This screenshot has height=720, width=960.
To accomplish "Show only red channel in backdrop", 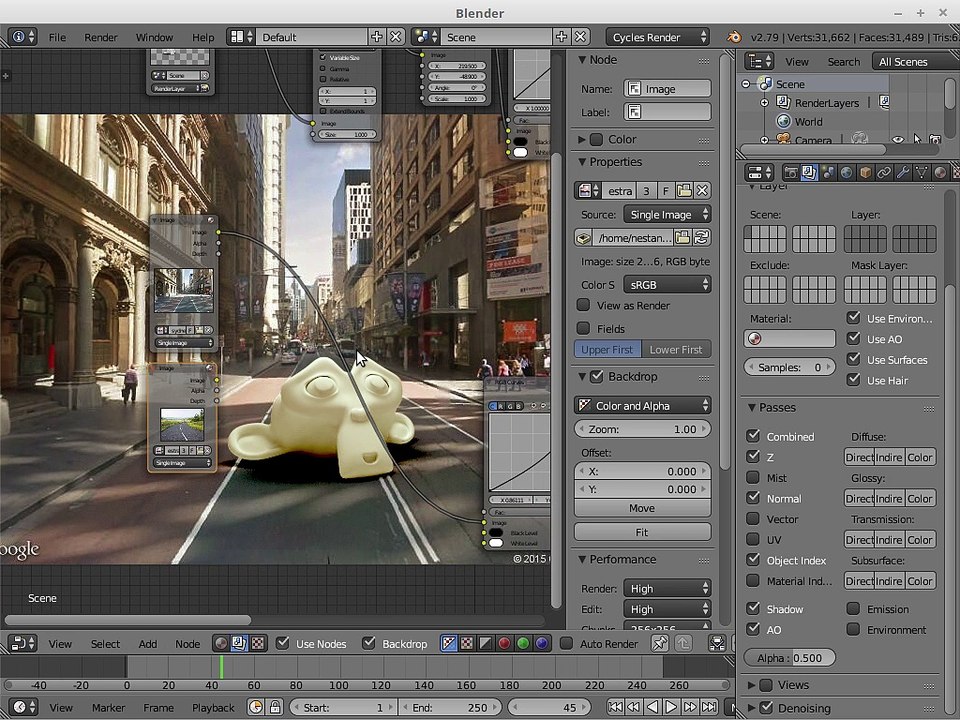I will tap(504, 643).
